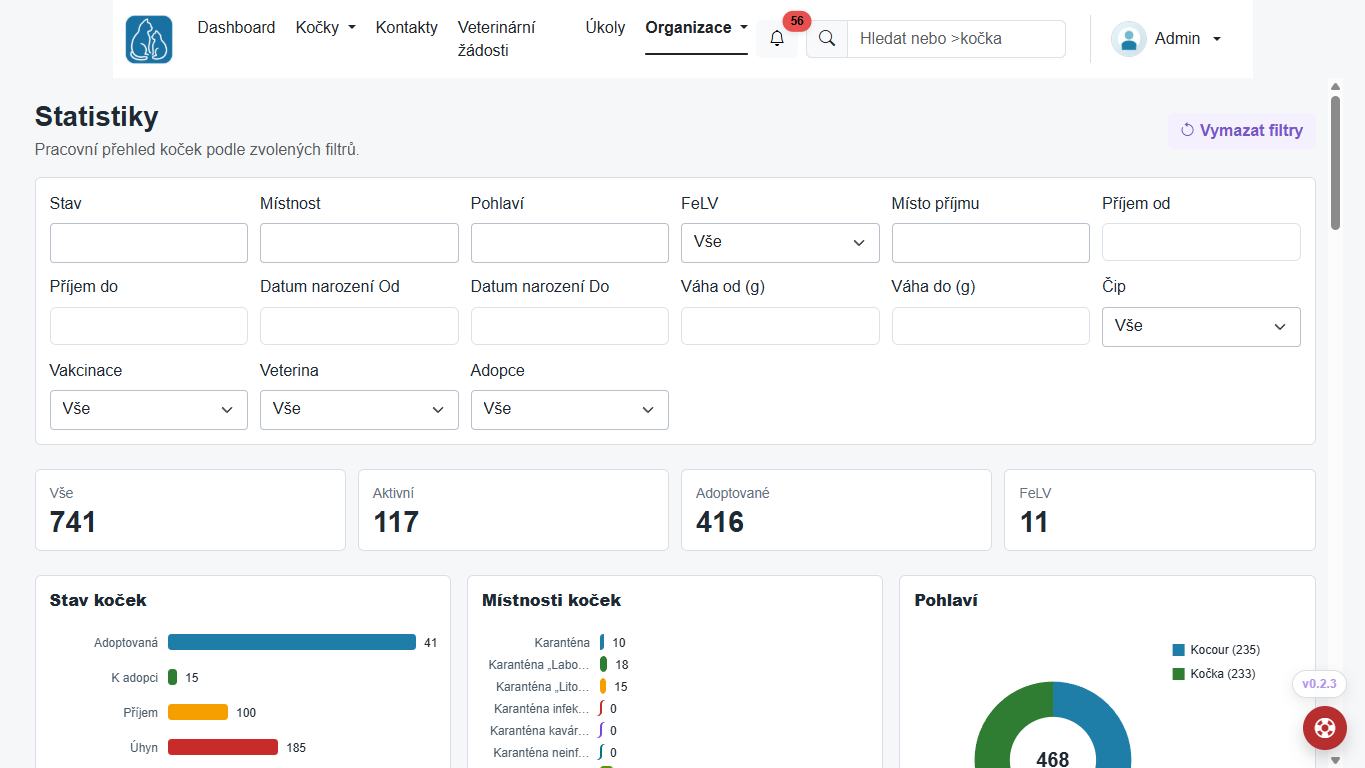
Task: Click the page vertical scrollbar thumb
Action: point(1335,163)
